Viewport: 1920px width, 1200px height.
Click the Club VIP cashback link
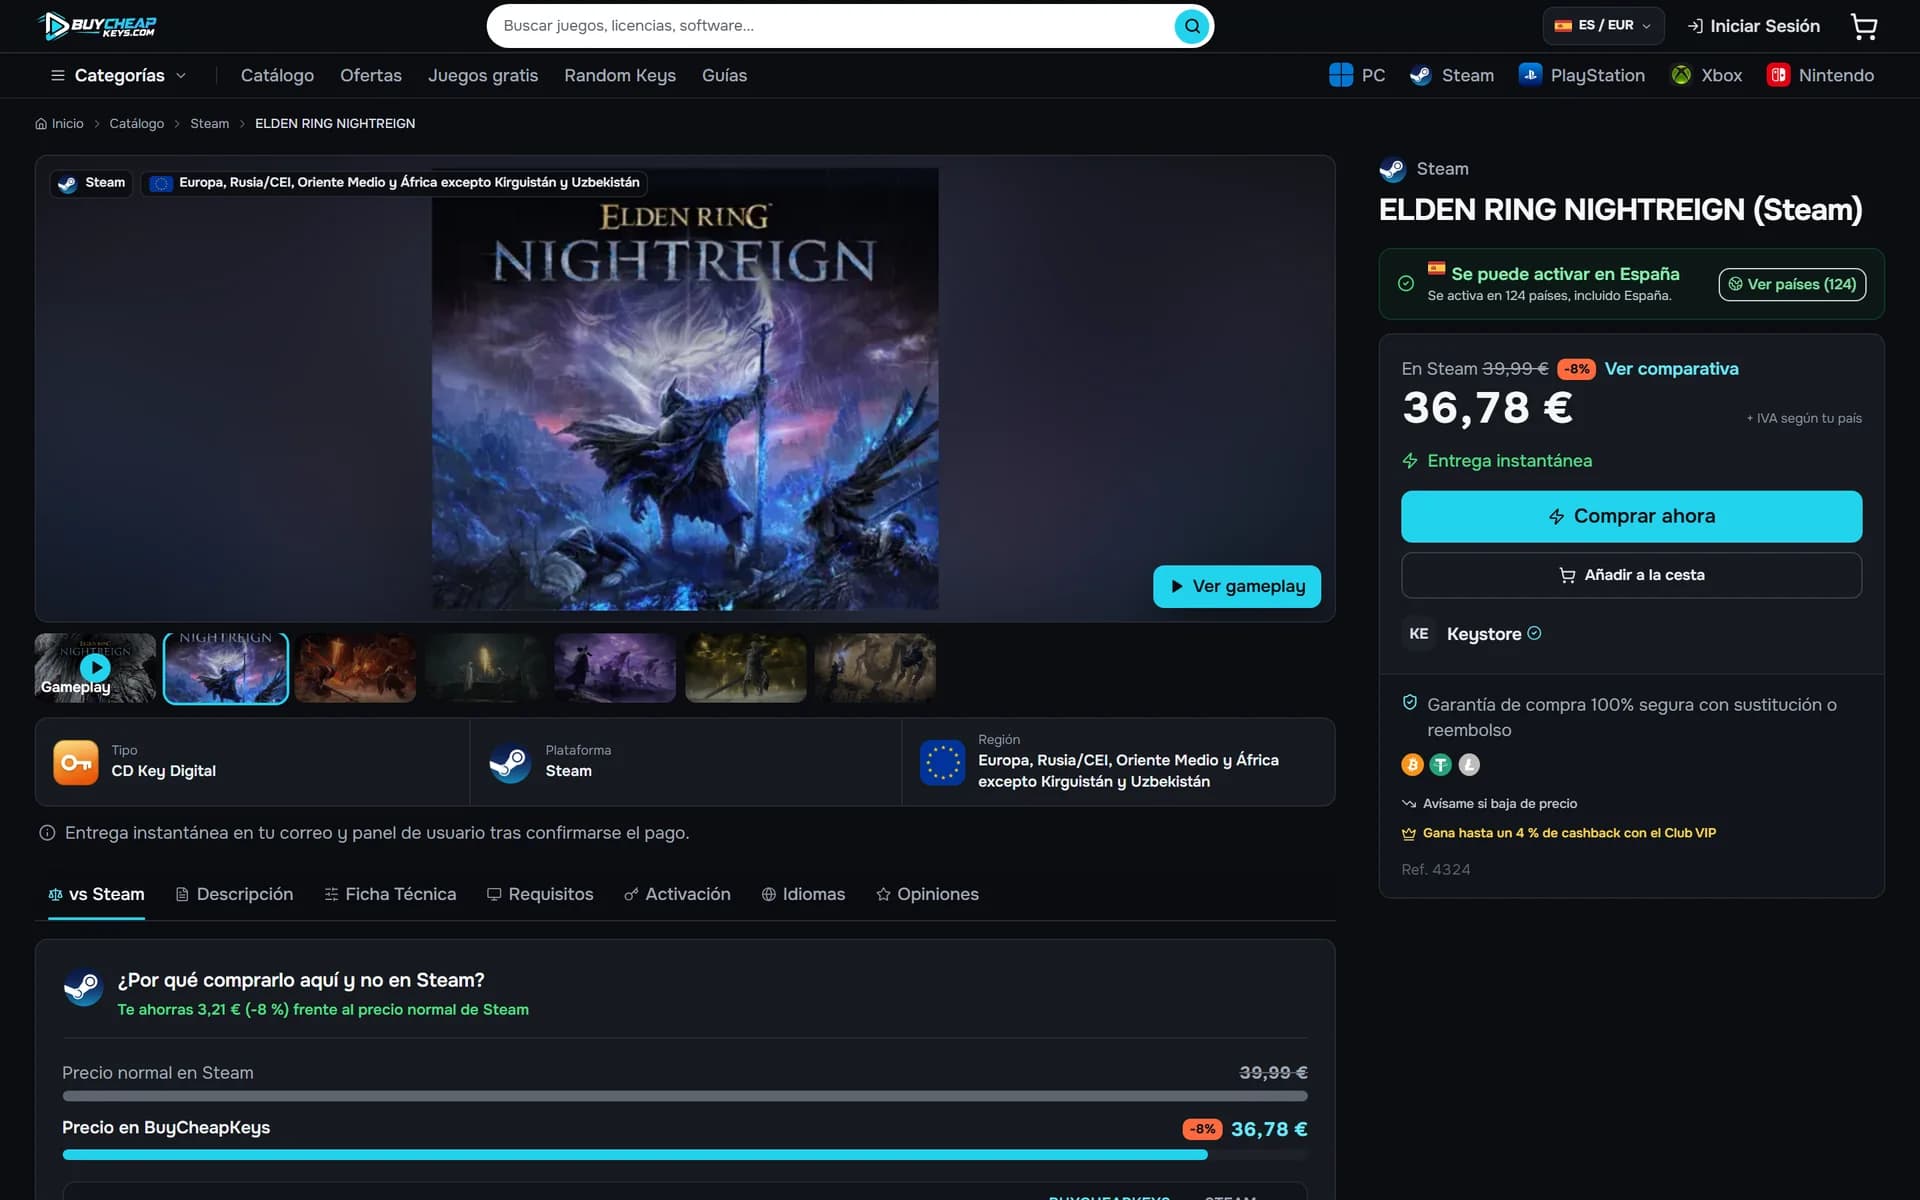point(1559,833)
